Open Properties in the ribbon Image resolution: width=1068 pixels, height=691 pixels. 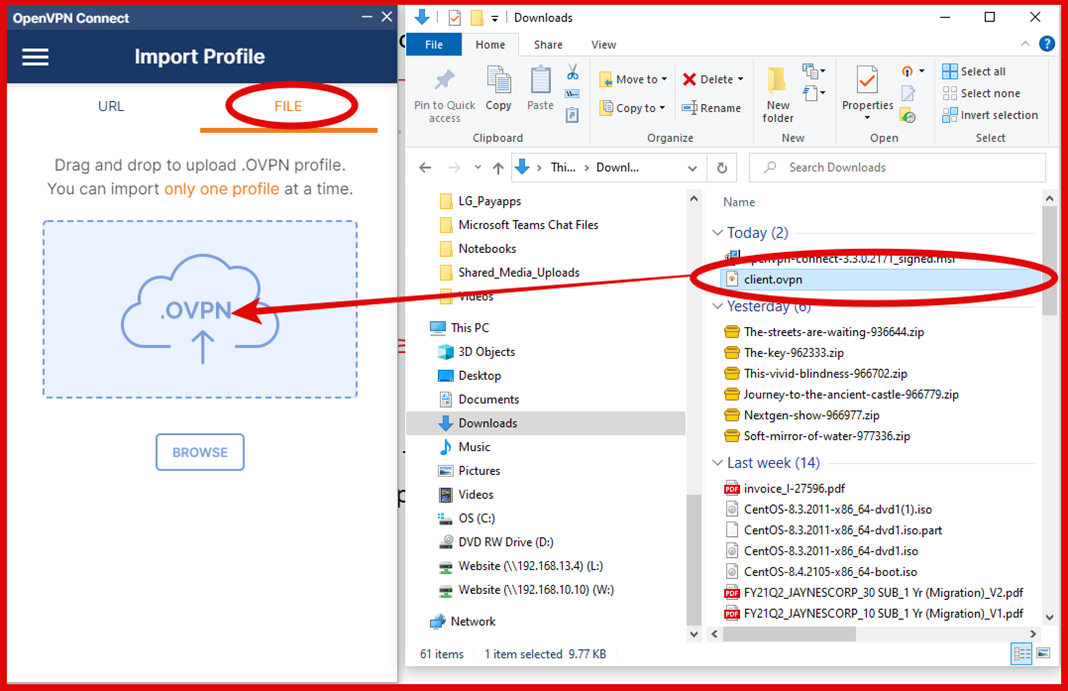(x=867, y=93)
